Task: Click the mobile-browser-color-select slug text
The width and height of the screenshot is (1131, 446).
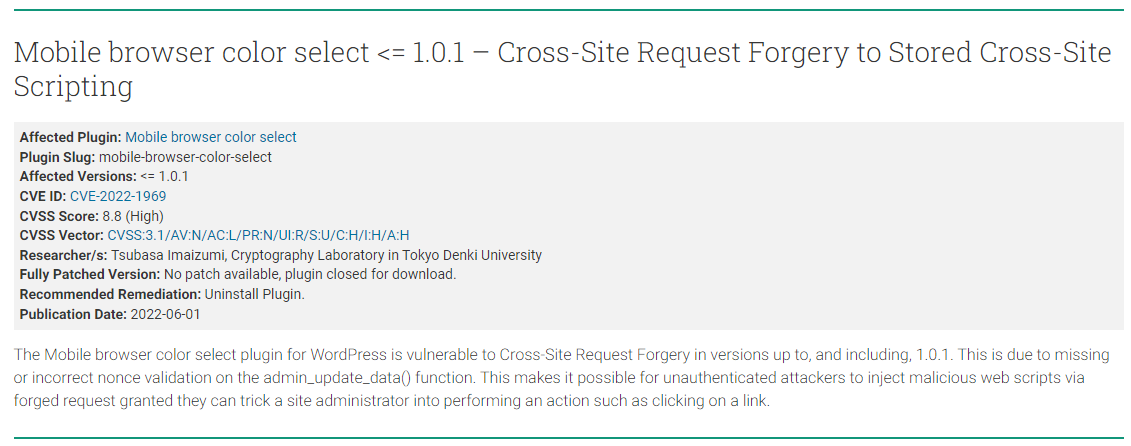Action: click(x=185, y=157)
